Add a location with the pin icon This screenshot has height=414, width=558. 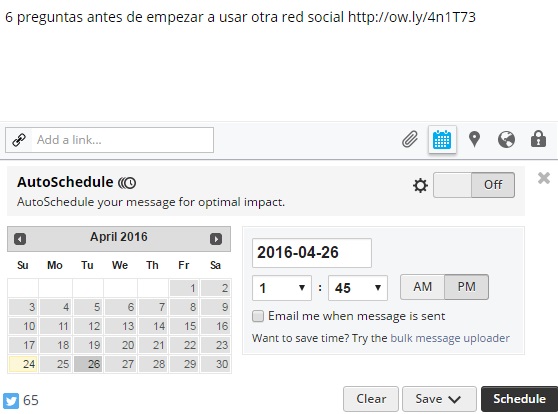click(474, 139)
